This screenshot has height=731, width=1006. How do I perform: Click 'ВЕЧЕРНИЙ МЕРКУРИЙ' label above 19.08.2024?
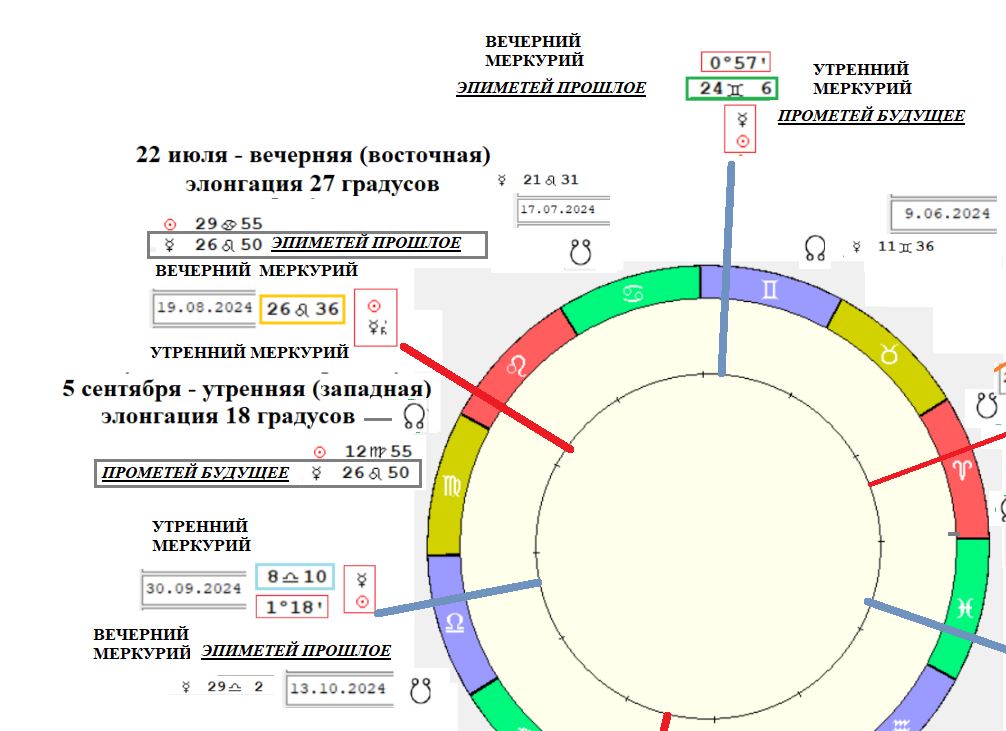pyautogui.click(x=257, y=271)
